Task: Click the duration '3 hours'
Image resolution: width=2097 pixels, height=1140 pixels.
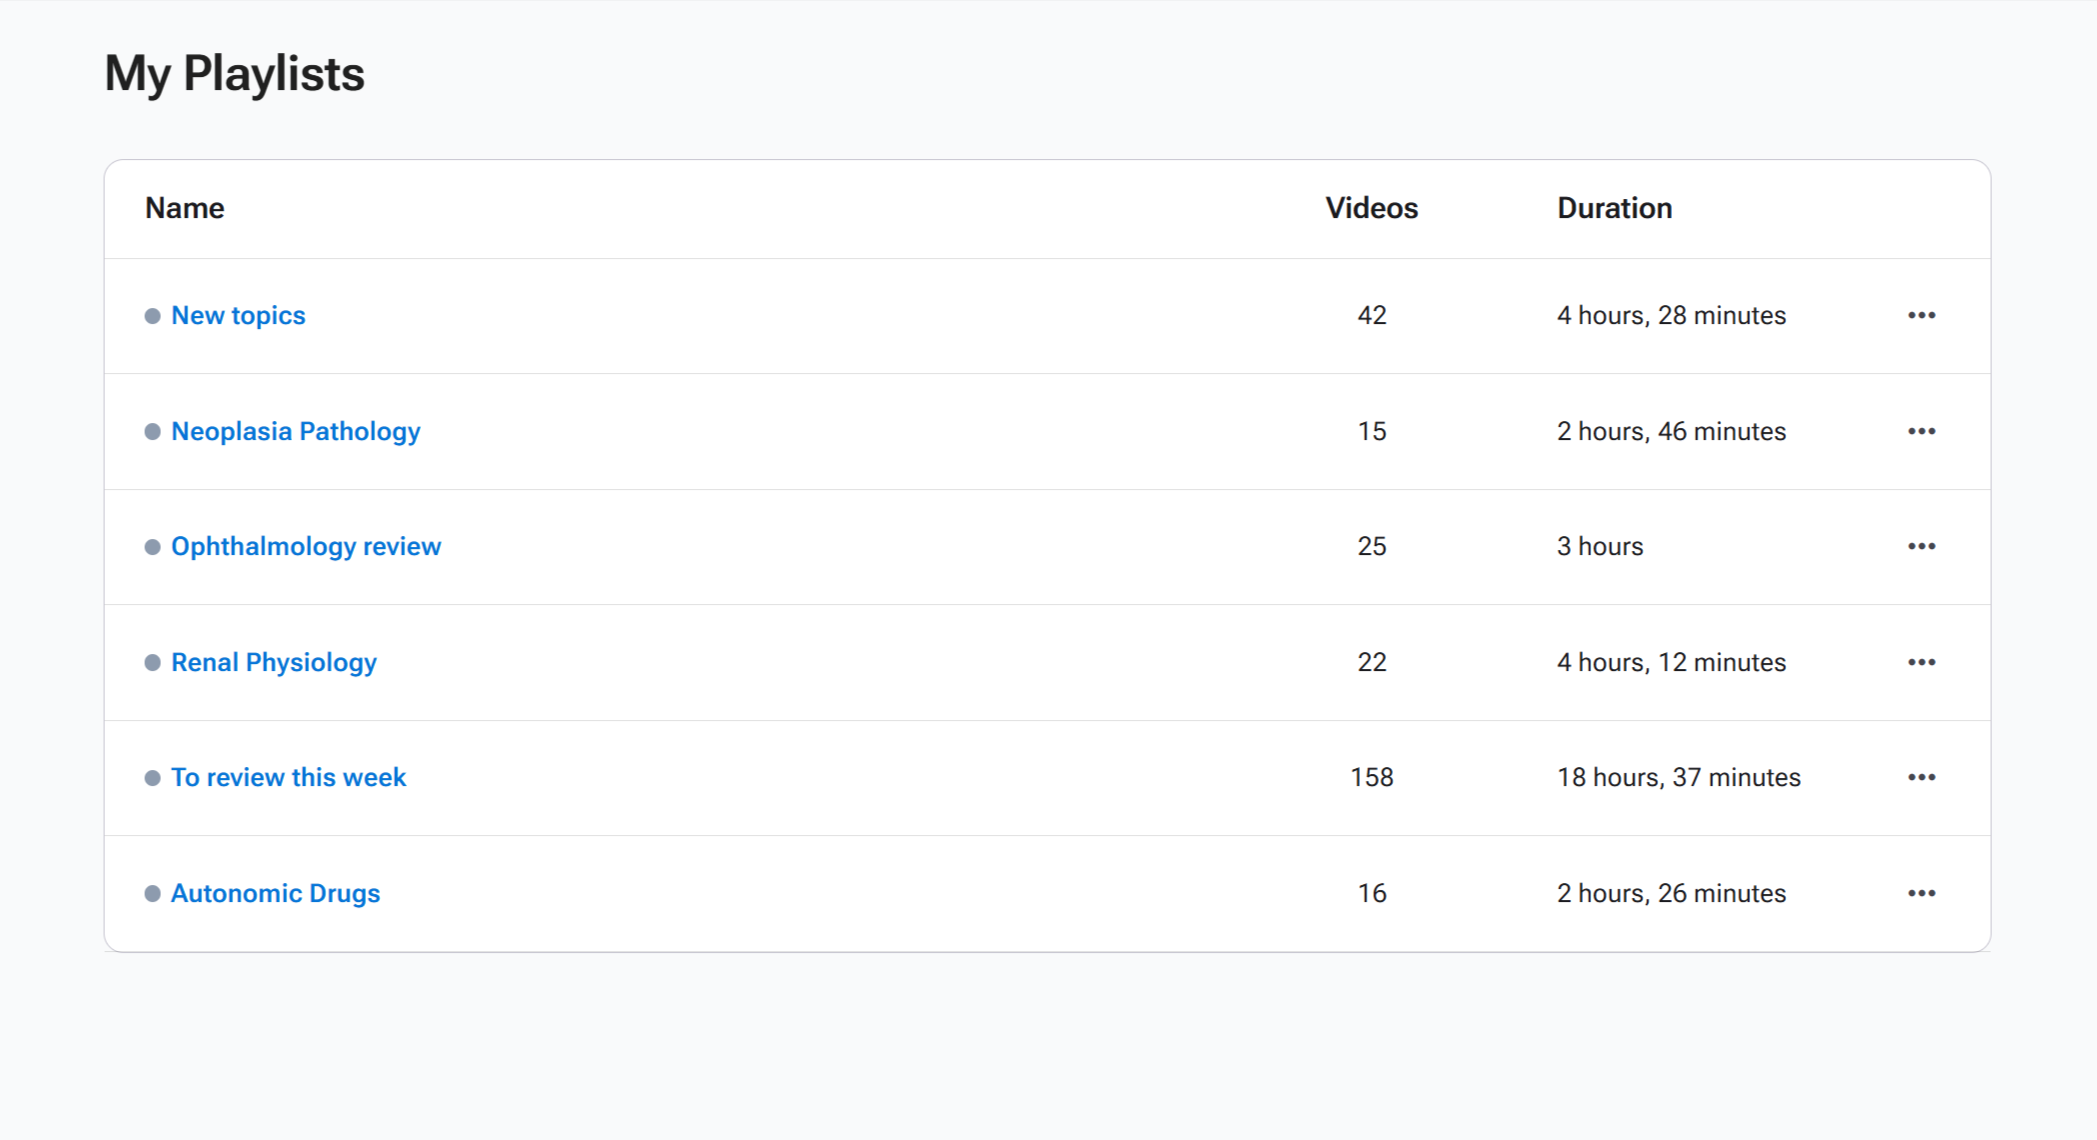Action: pyautogui.click(x=1600, y=547)
